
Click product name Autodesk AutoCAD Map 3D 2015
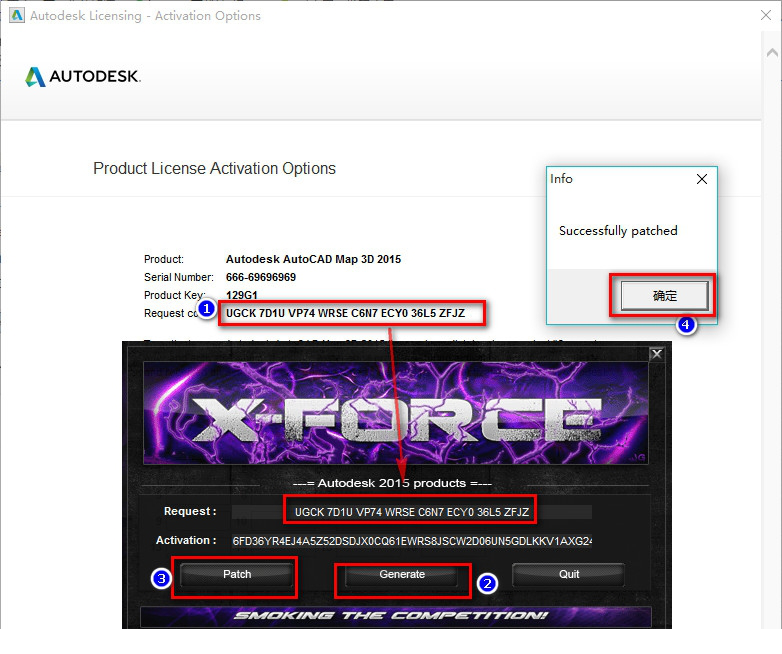313,259
